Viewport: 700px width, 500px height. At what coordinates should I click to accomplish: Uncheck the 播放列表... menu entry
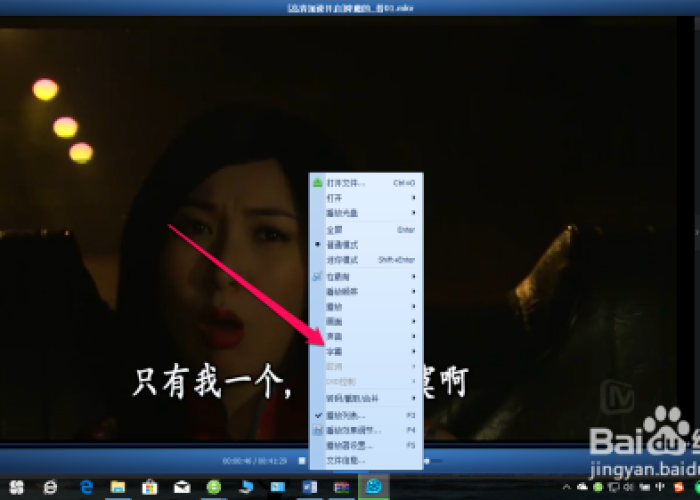click(x=366, y=415)
